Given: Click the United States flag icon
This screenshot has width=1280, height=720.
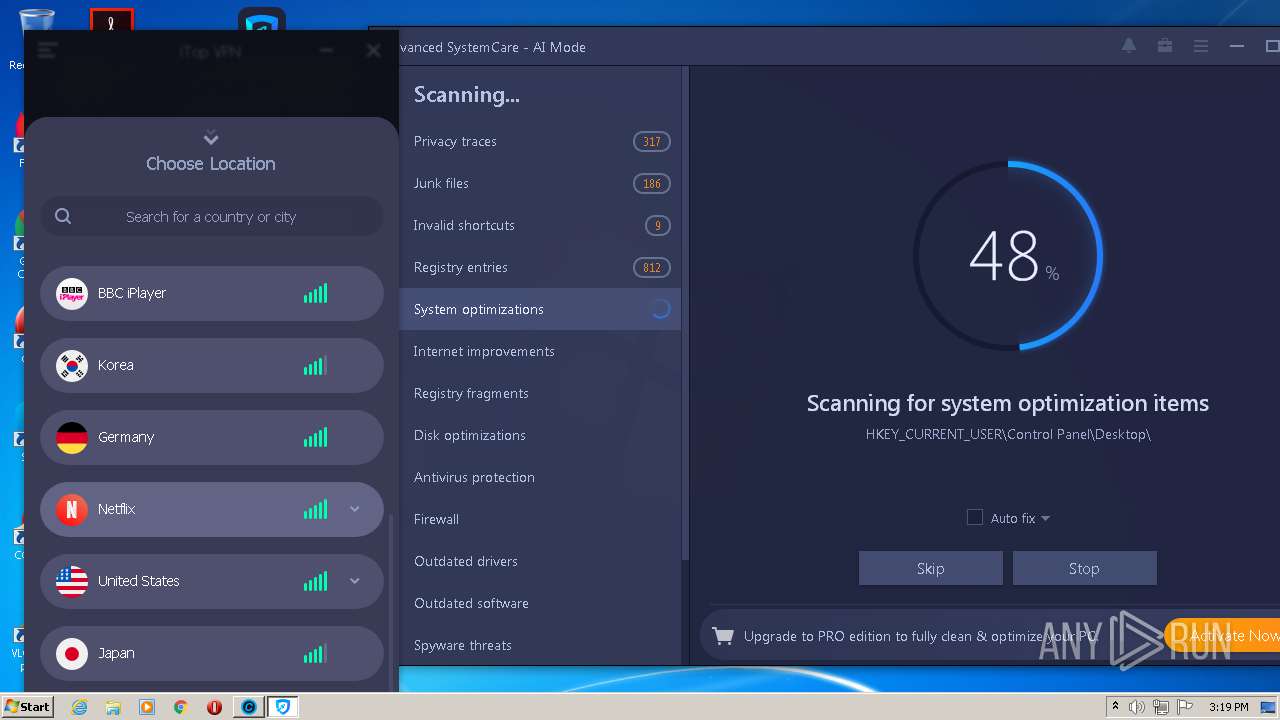Looking at the screenshot, I should [x=72, y=581].
